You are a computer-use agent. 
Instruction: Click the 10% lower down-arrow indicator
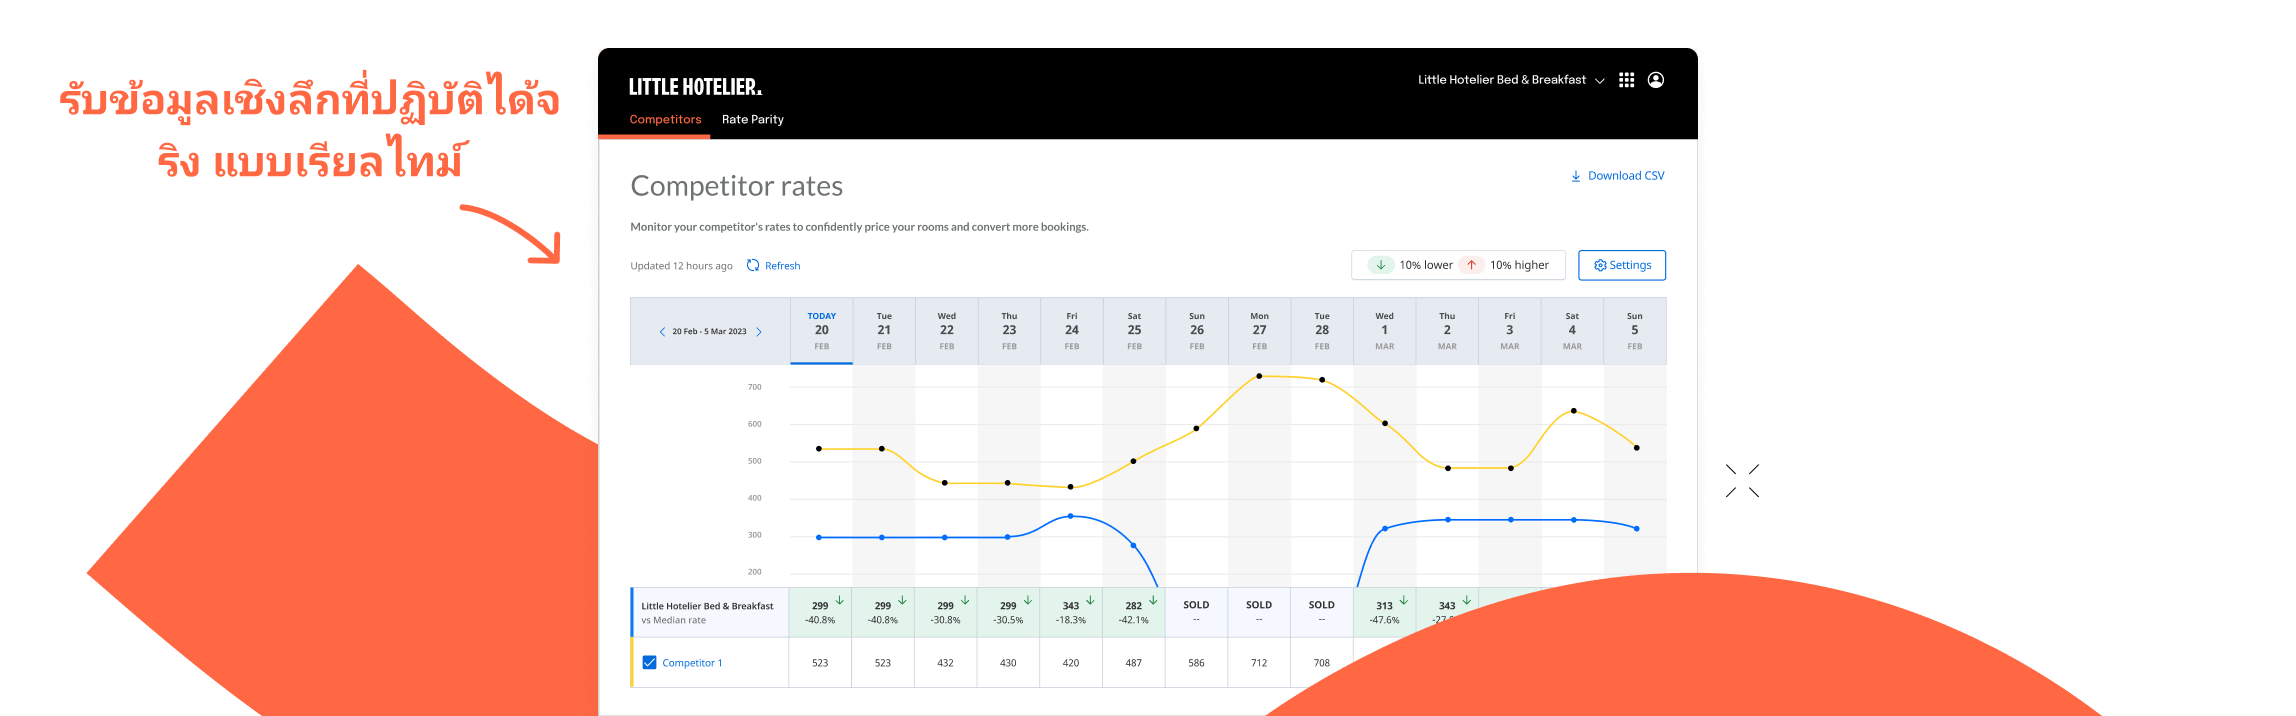(1380, 265)
